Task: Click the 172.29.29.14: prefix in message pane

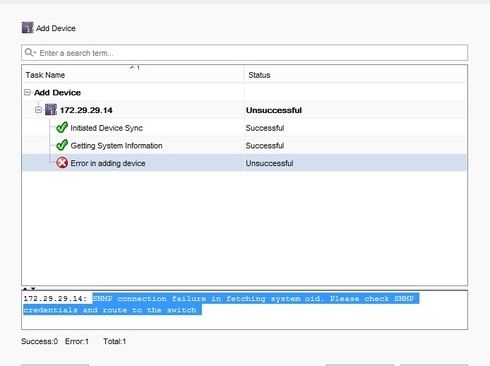Action: tap(55, 299)
